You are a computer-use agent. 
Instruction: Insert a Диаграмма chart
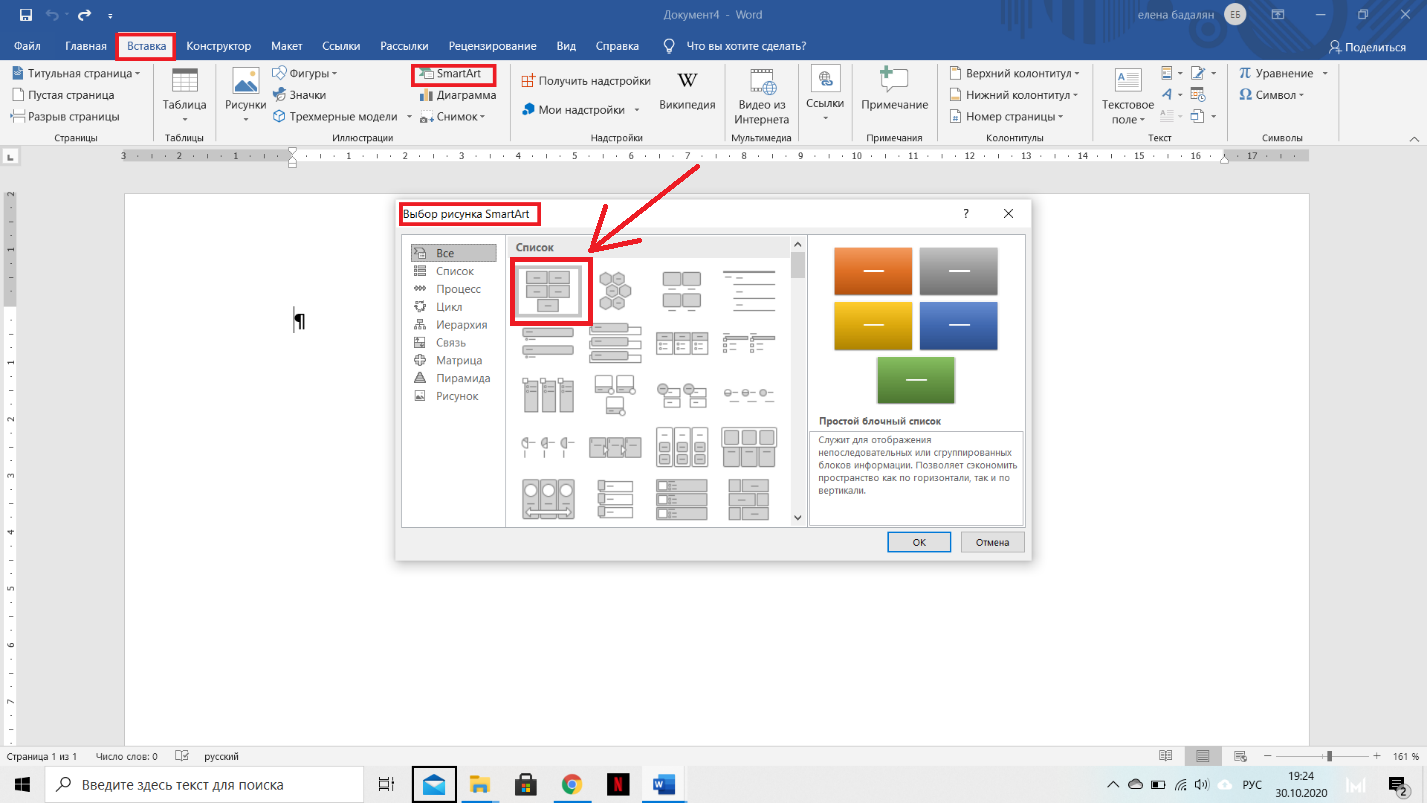pos(458,95)
